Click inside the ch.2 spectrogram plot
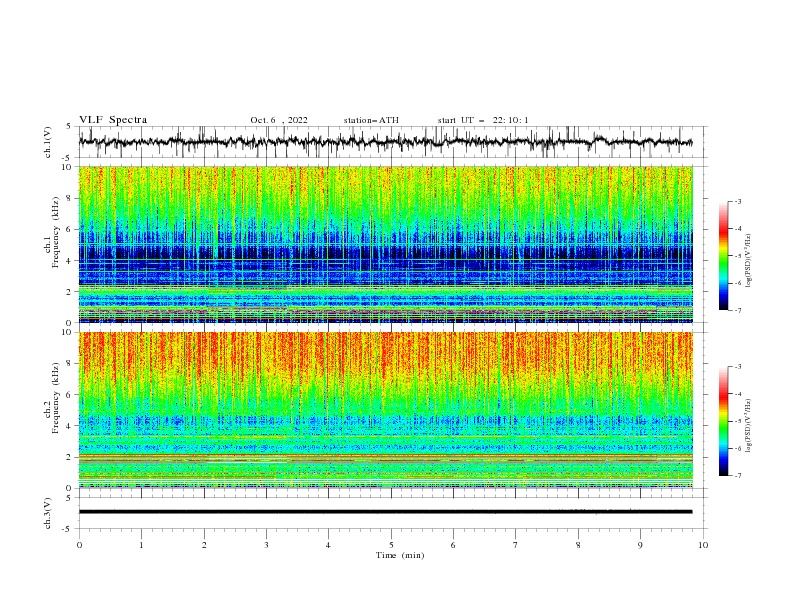Image resolution: width=792 pixels, height=612 pixels. (x=386, y=410)
